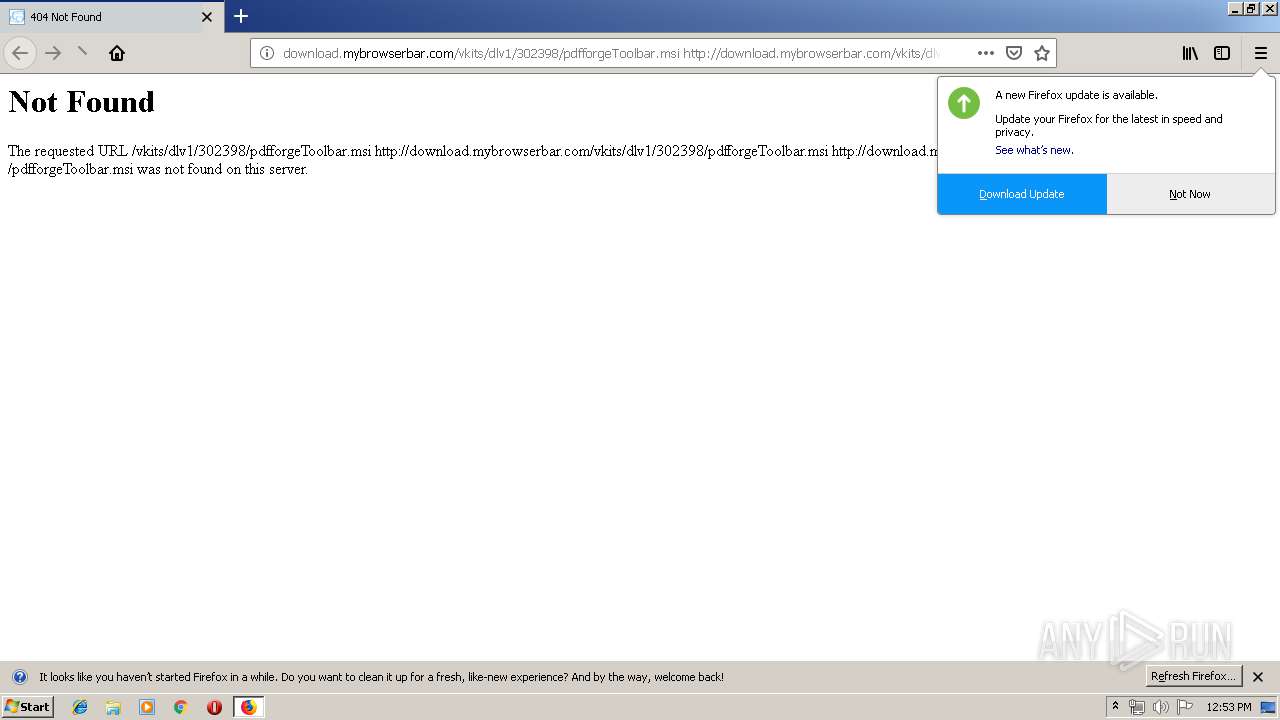Open the See what's new link
This screenshot has width=1280, height=720.
(x=1034, y=150)
